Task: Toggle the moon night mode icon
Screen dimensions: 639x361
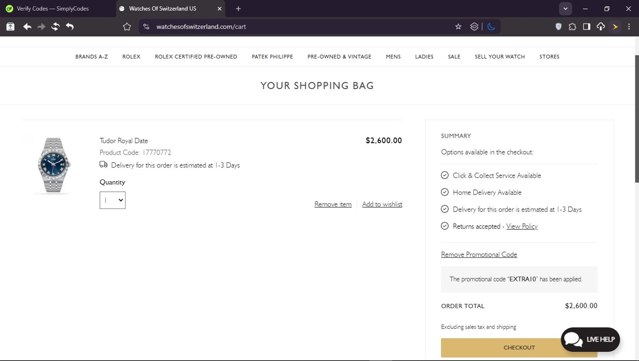Action: click(x=491, y=26)
